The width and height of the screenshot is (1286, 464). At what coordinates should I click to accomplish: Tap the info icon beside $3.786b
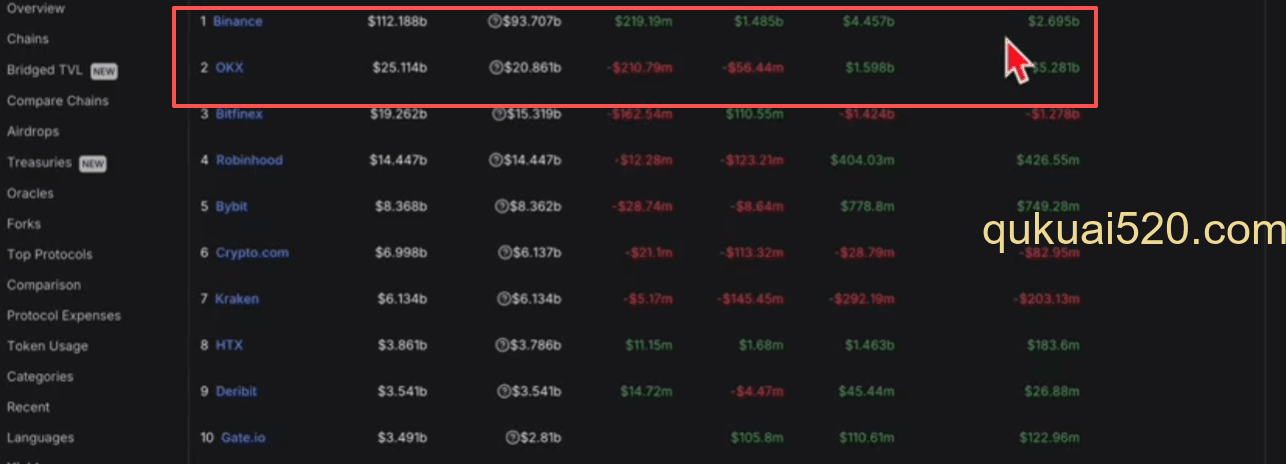[502, 345]
